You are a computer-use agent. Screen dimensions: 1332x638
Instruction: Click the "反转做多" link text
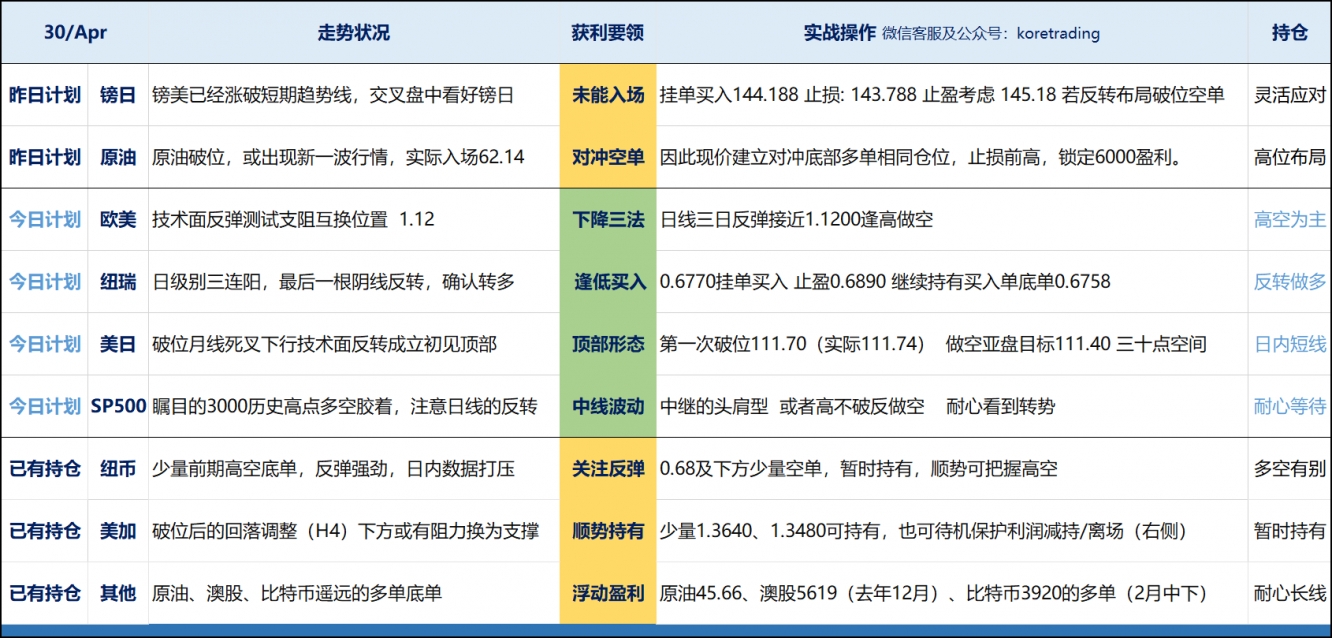[1290, 282]
